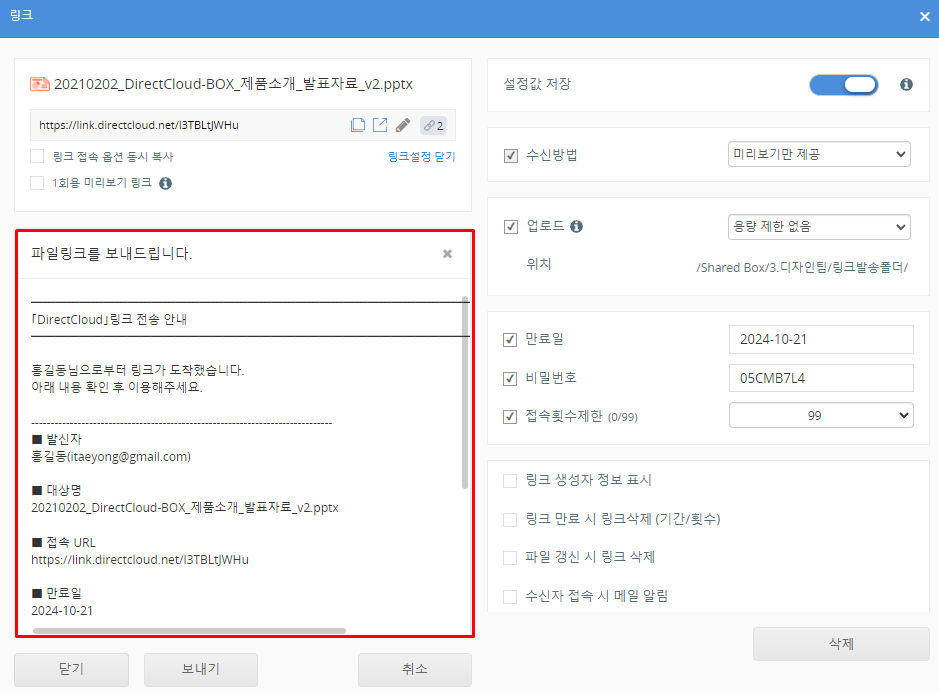Toggle the 설정값 저장 switch

843,85
